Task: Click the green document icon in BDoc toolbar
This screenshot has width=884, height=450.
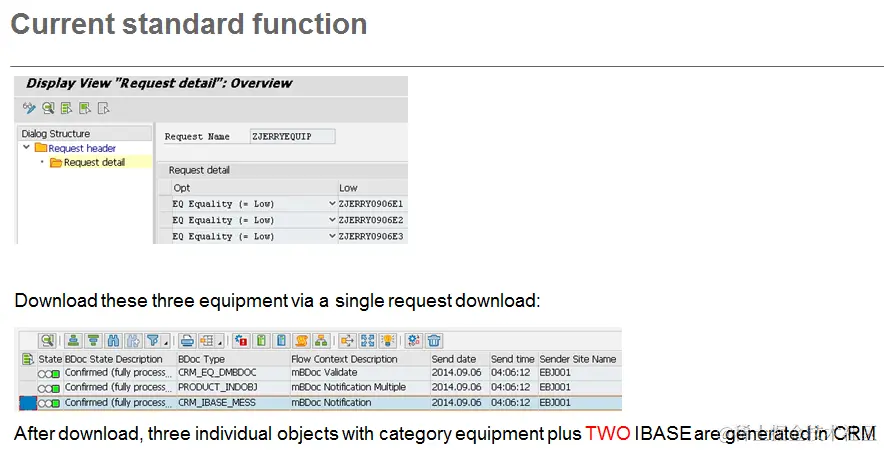Action: click(x=261, y=341)
